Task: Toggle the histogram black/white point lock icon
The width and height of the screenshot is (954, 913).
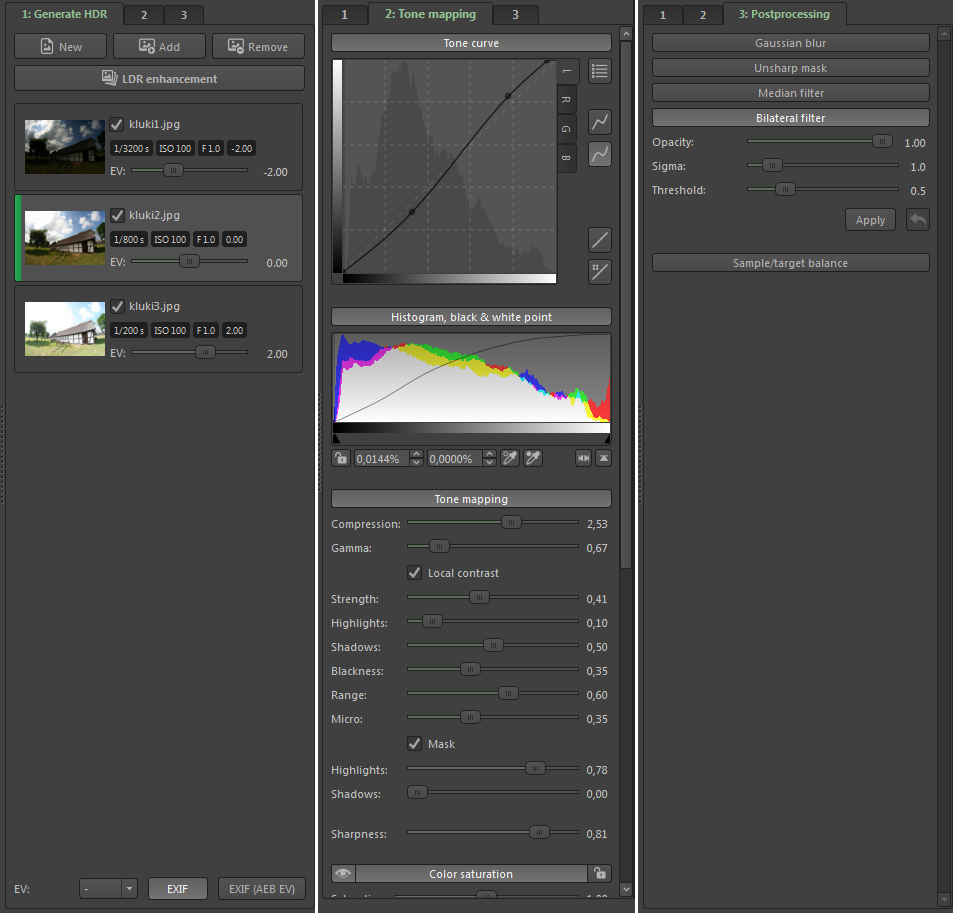Action: click(x=341, y=458)
